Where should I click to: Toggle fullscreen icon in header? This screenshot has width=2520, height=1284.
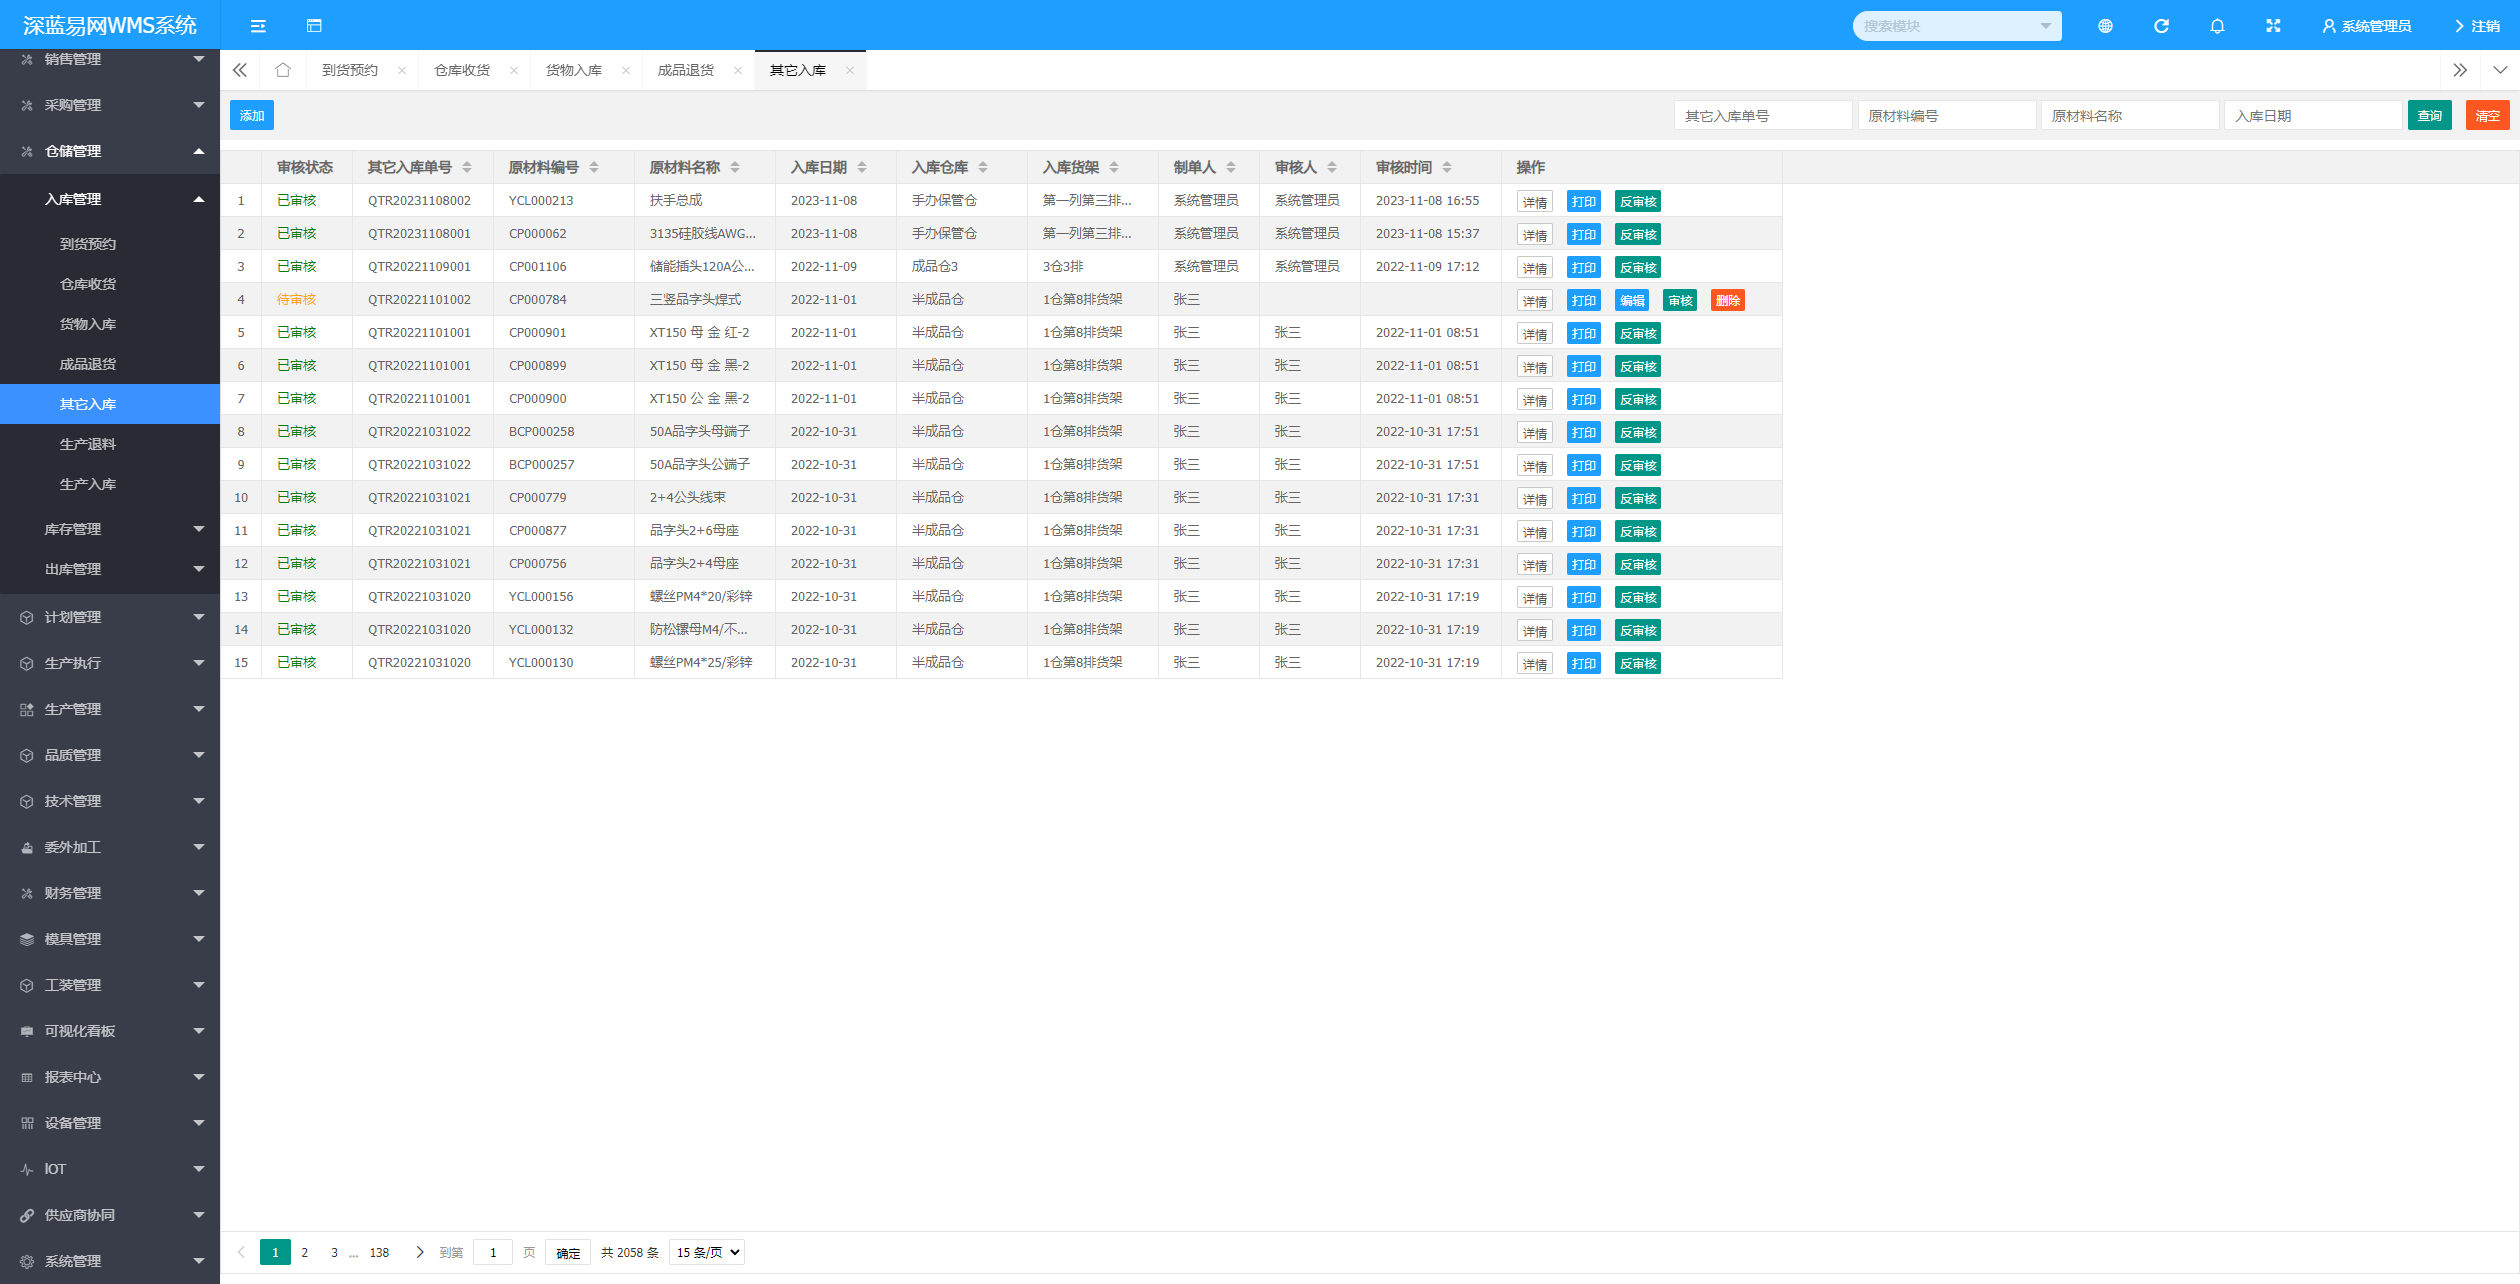2273,26
